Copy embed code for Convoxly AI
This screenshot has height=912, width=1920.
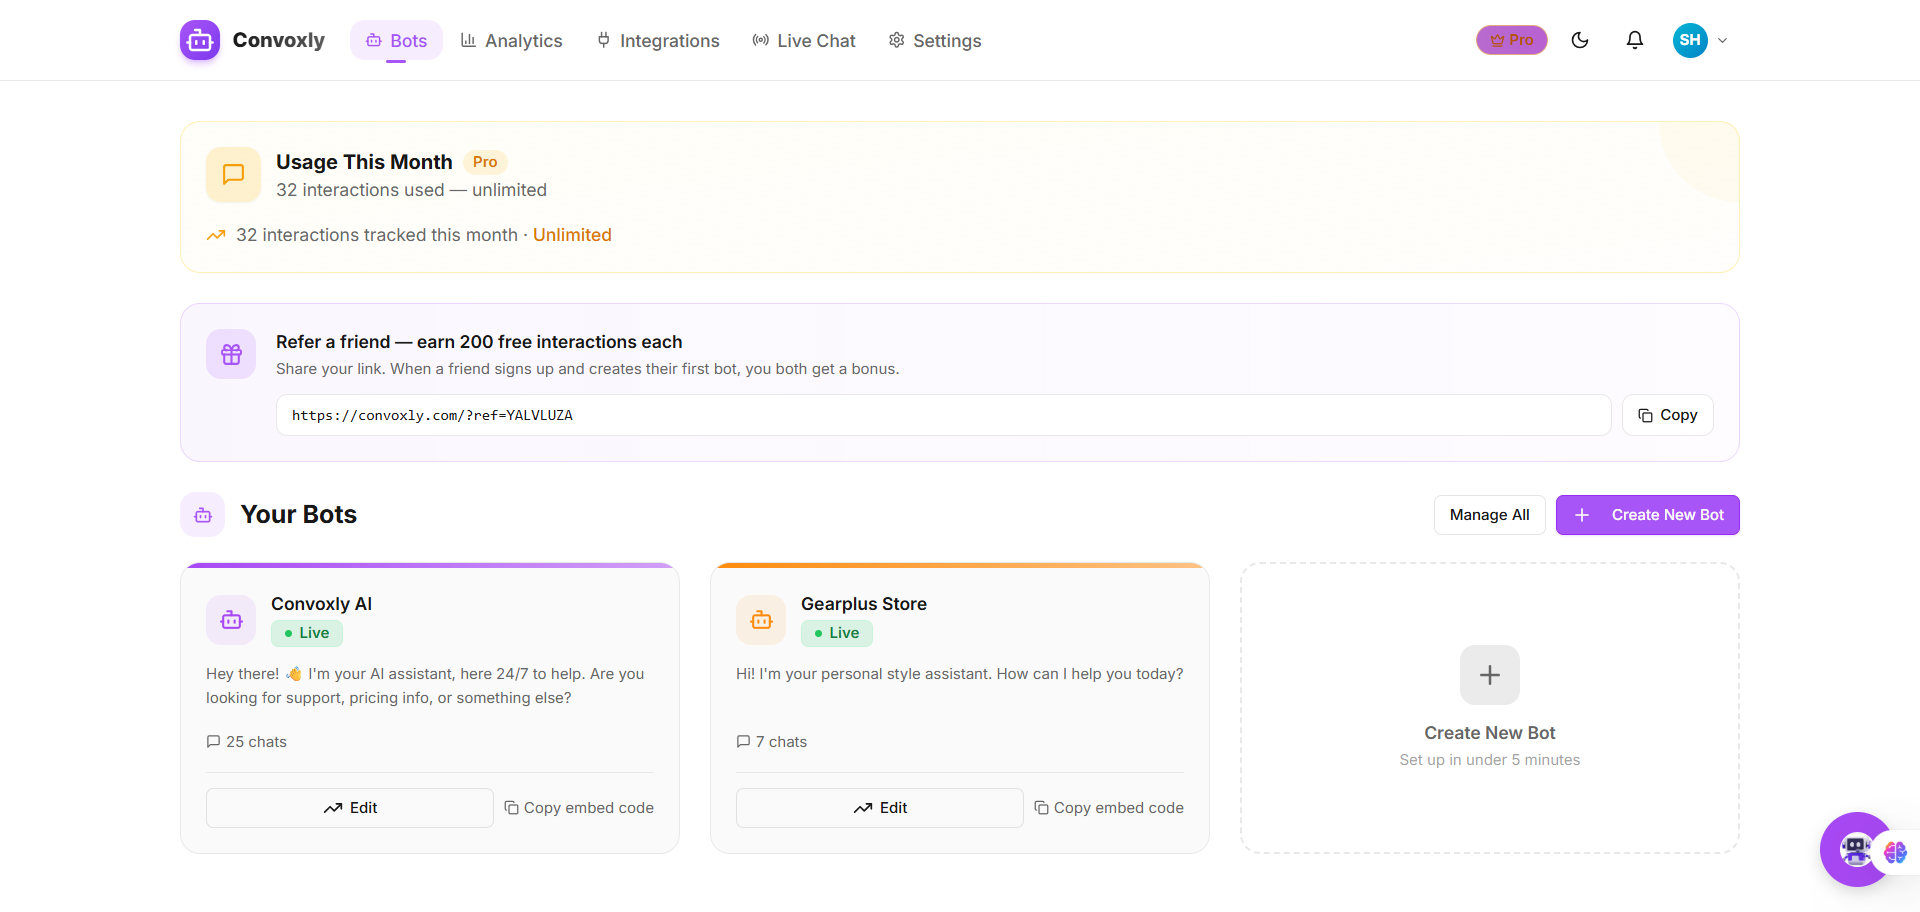[x=579, y=807]
